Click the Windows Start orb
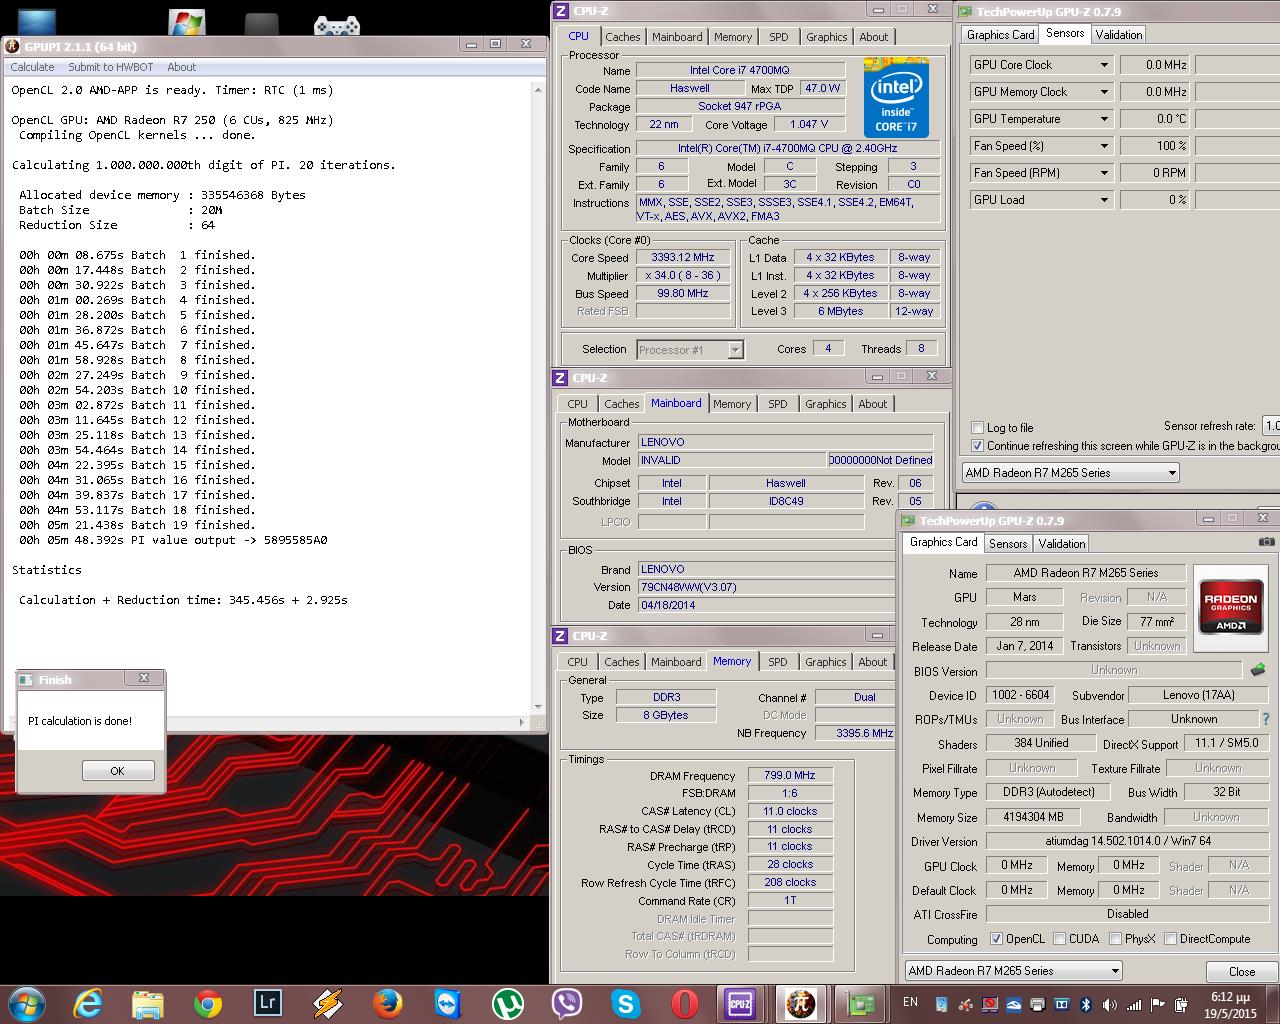 (26, 1003)
